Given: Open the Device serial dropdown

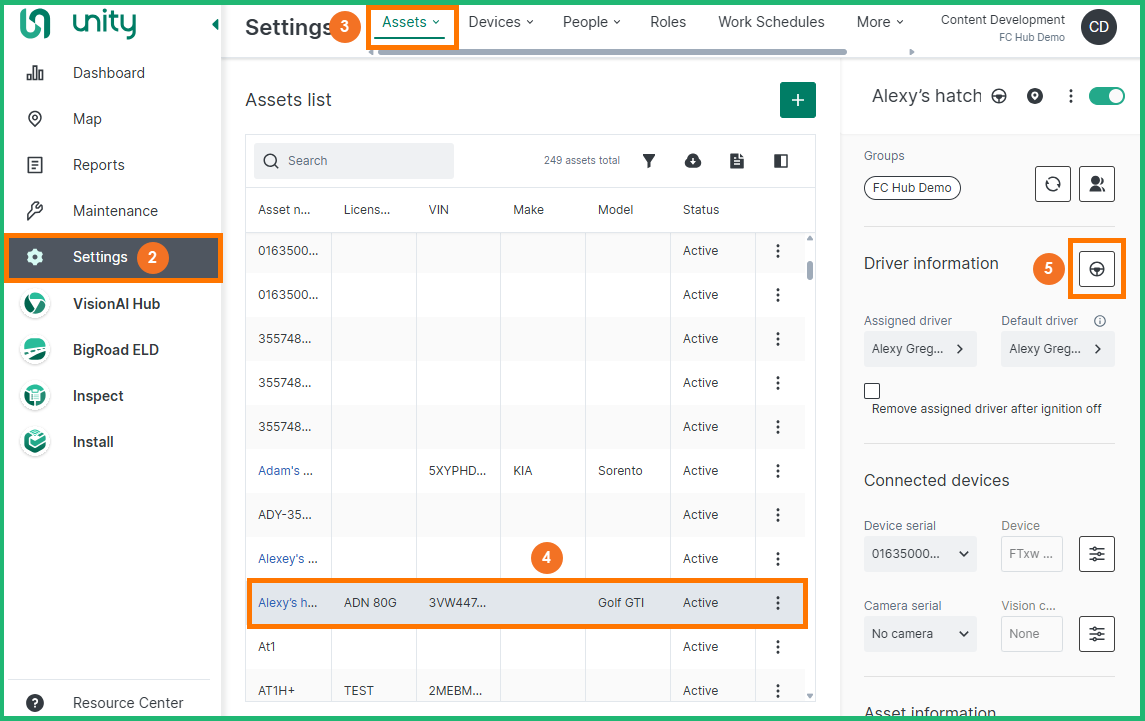Looking at the screenshot, I should 919,554.
